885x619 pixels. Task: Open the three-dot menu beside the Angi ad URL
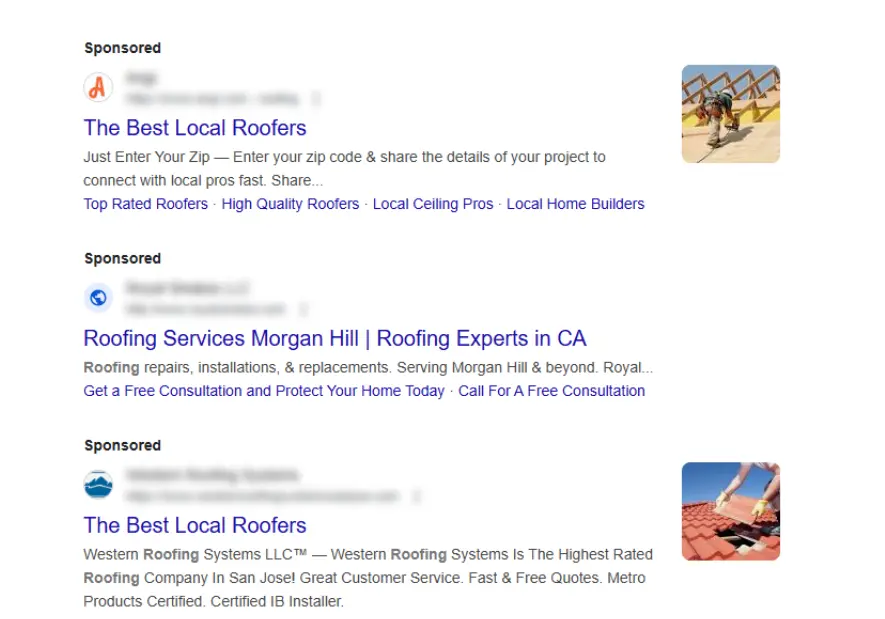point(316,99)
